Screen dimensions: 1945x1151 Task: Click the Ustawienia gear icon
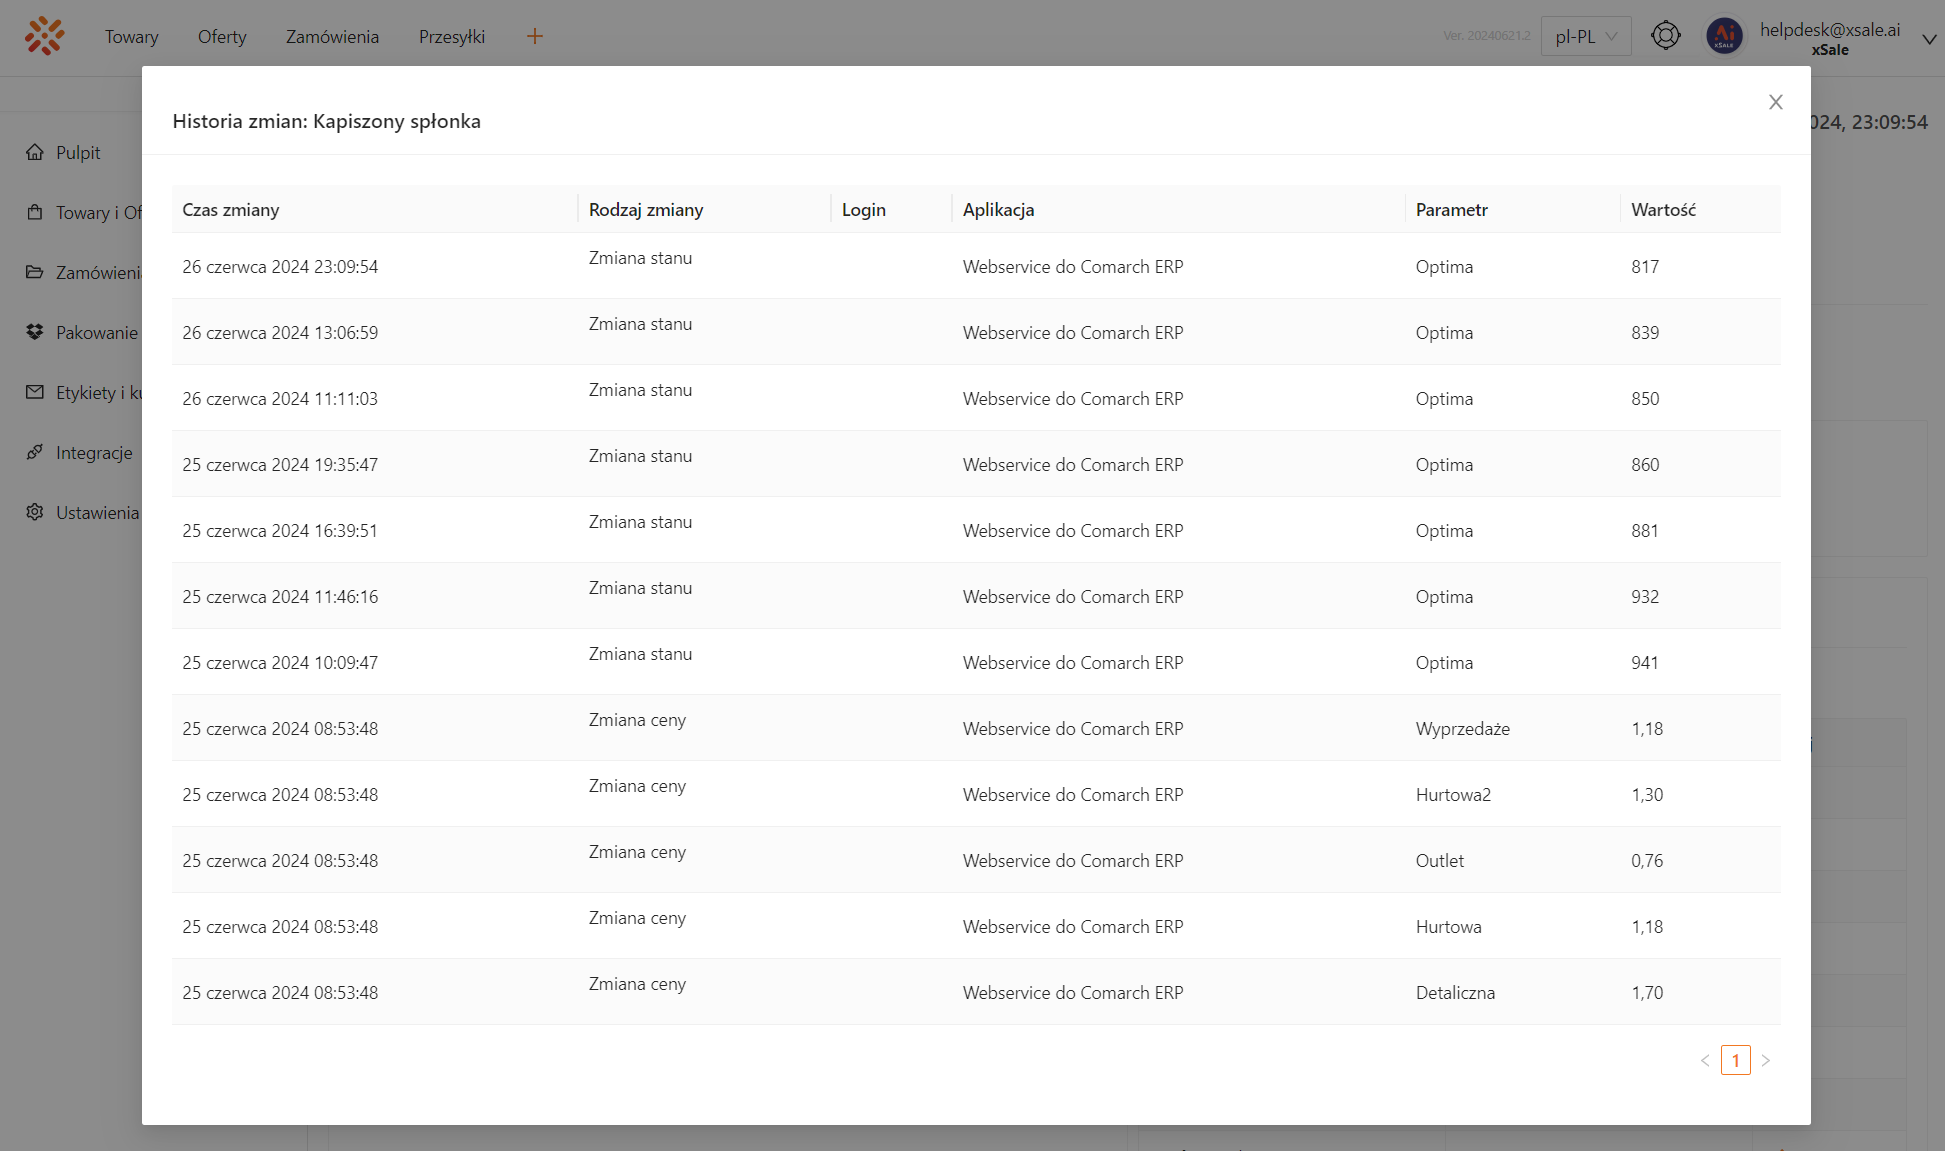35,512
